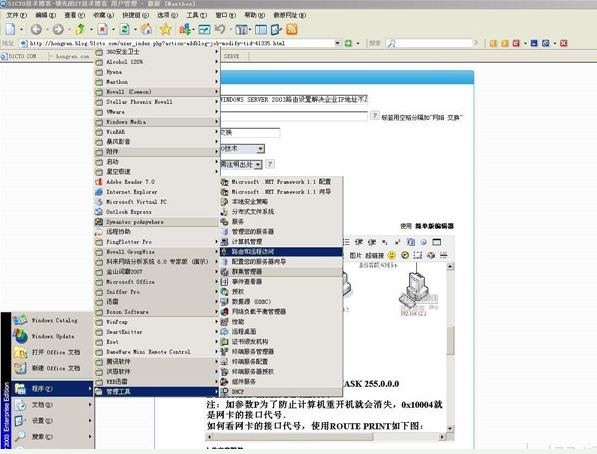
Task: Open 服务 (Services) from Administrative Tools
Action: tap(281, 221)
